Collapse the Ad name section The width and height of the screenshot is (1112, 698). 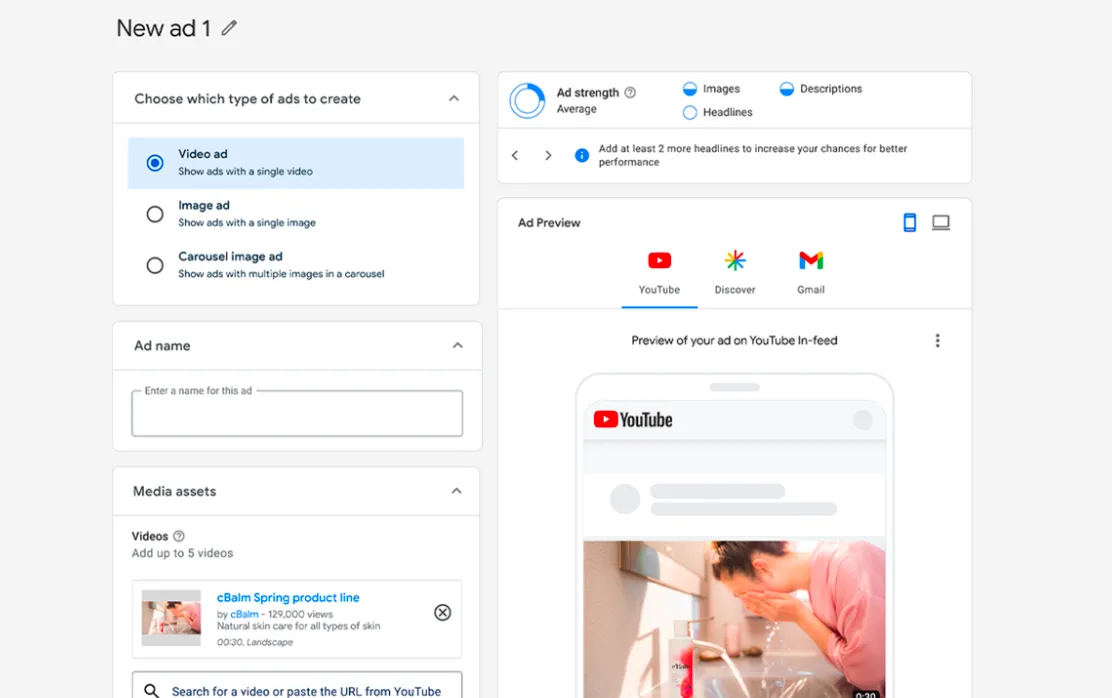[457, 345]
